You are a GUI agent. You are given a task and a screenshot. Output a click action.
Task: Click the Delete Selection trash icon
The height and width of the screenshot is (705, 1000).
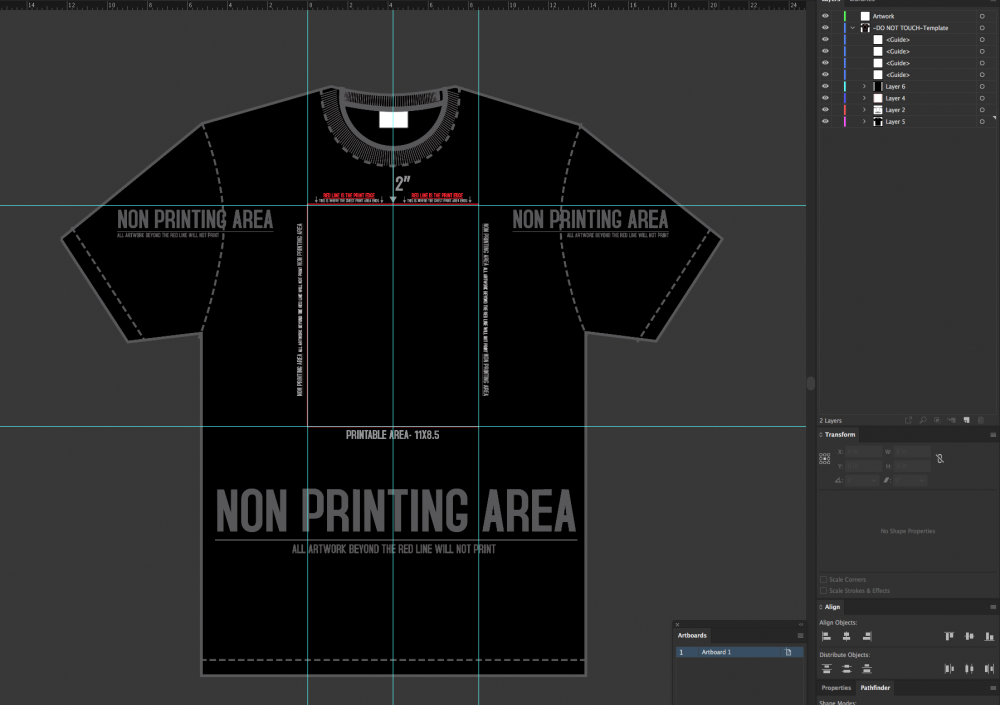(982, 420)
